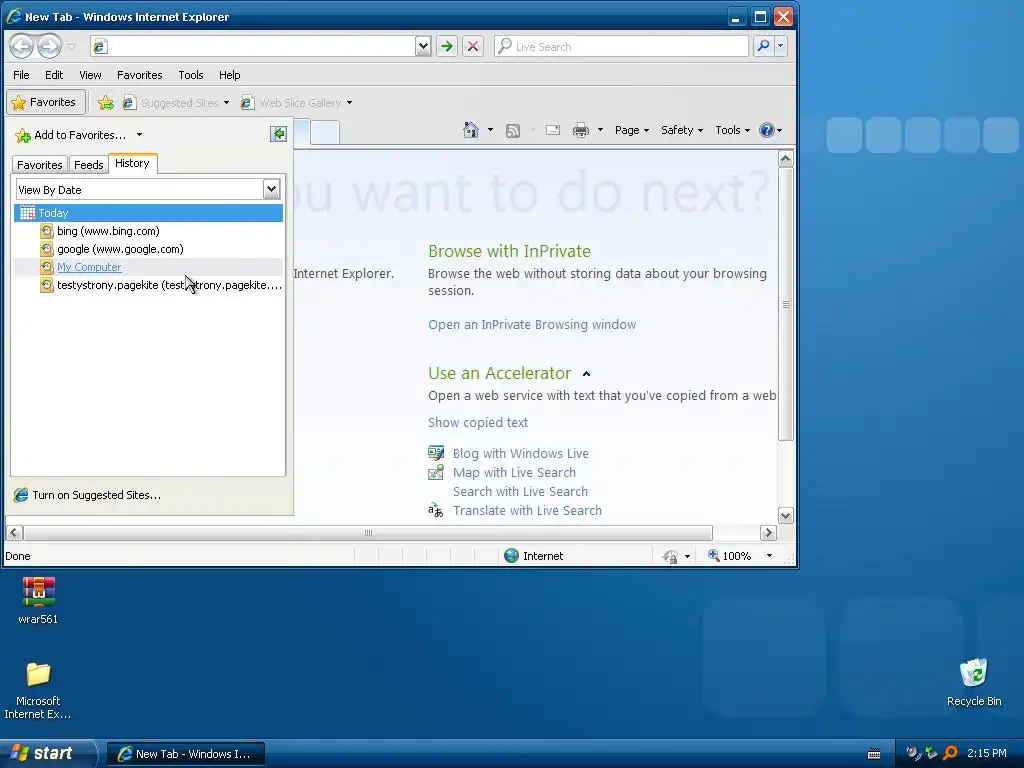Select the History tab
The width and height of the screenshot is (1024, 768).
[133, 163]
